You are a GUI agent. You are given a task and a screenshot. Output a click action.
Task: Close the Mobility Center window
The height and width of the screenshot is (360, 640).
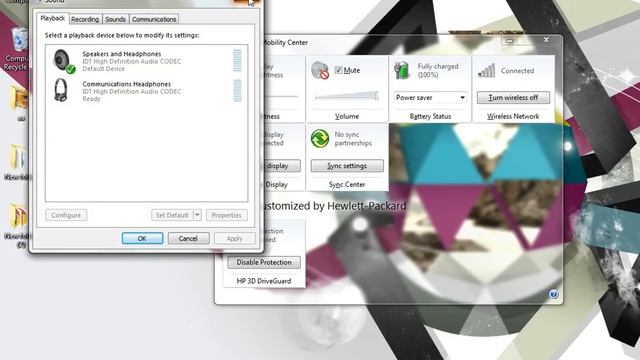(x=546, y=40)
